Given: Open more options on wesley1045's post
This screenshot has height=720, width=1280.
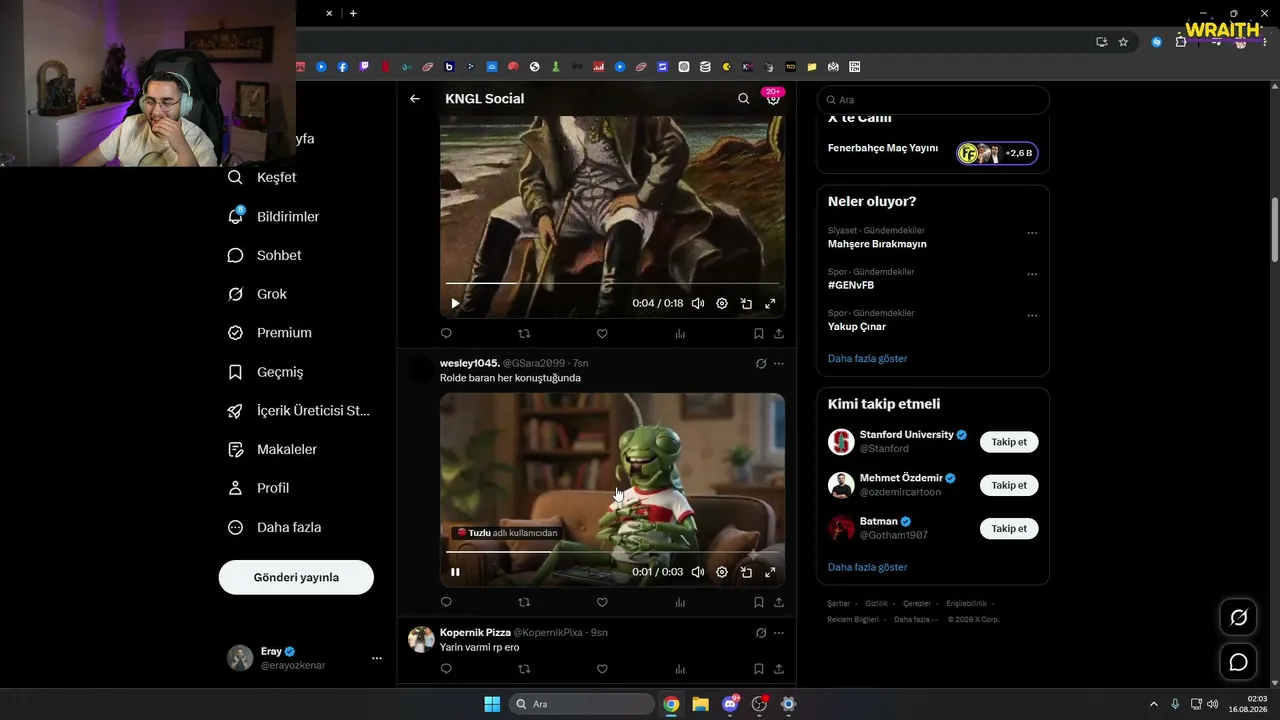Looking at the screenshot, I should pos(779,364).
